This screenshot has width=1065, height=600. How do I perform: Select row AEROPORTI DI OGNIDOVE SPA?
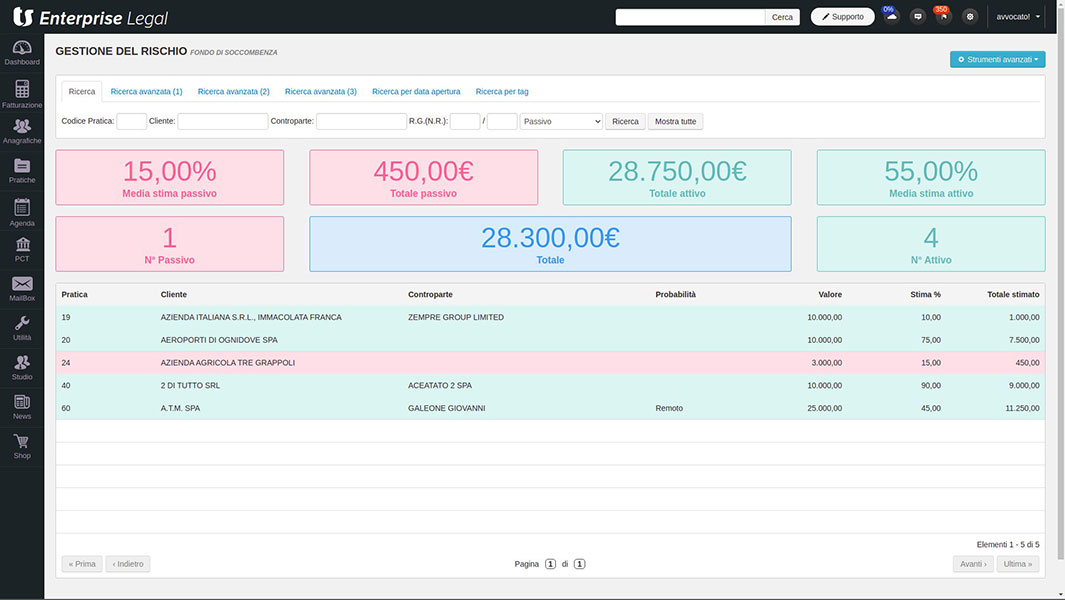[550, 340]
